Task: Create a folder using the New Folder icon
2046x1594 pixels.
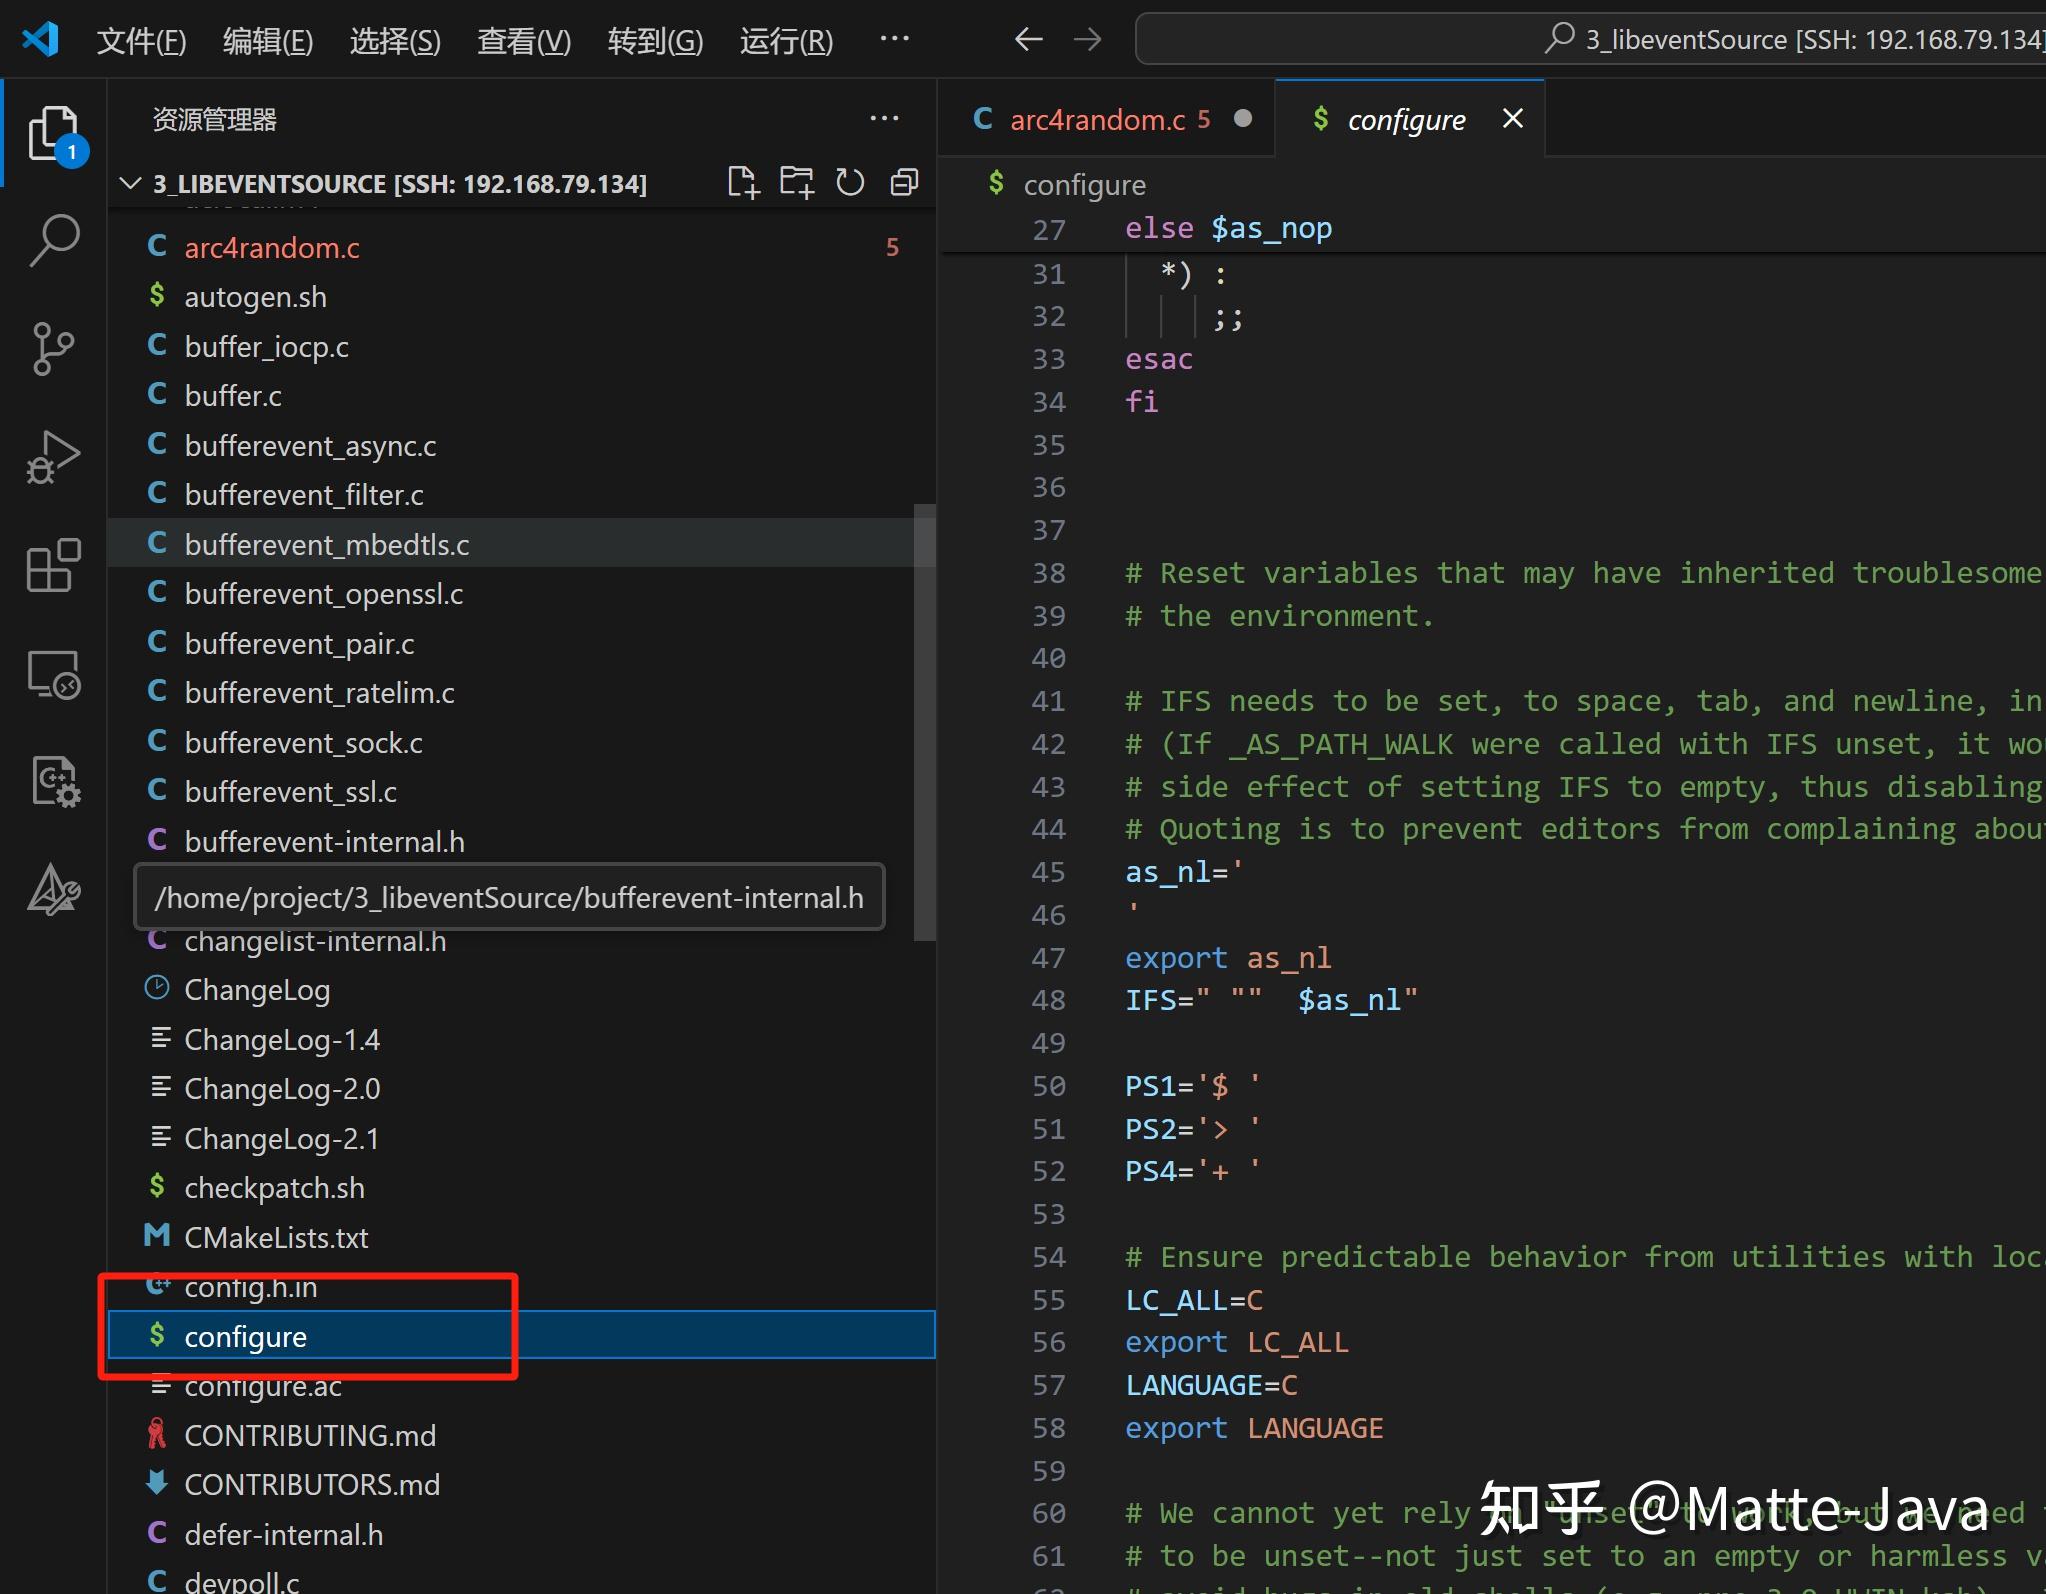Action: [796, 182]
